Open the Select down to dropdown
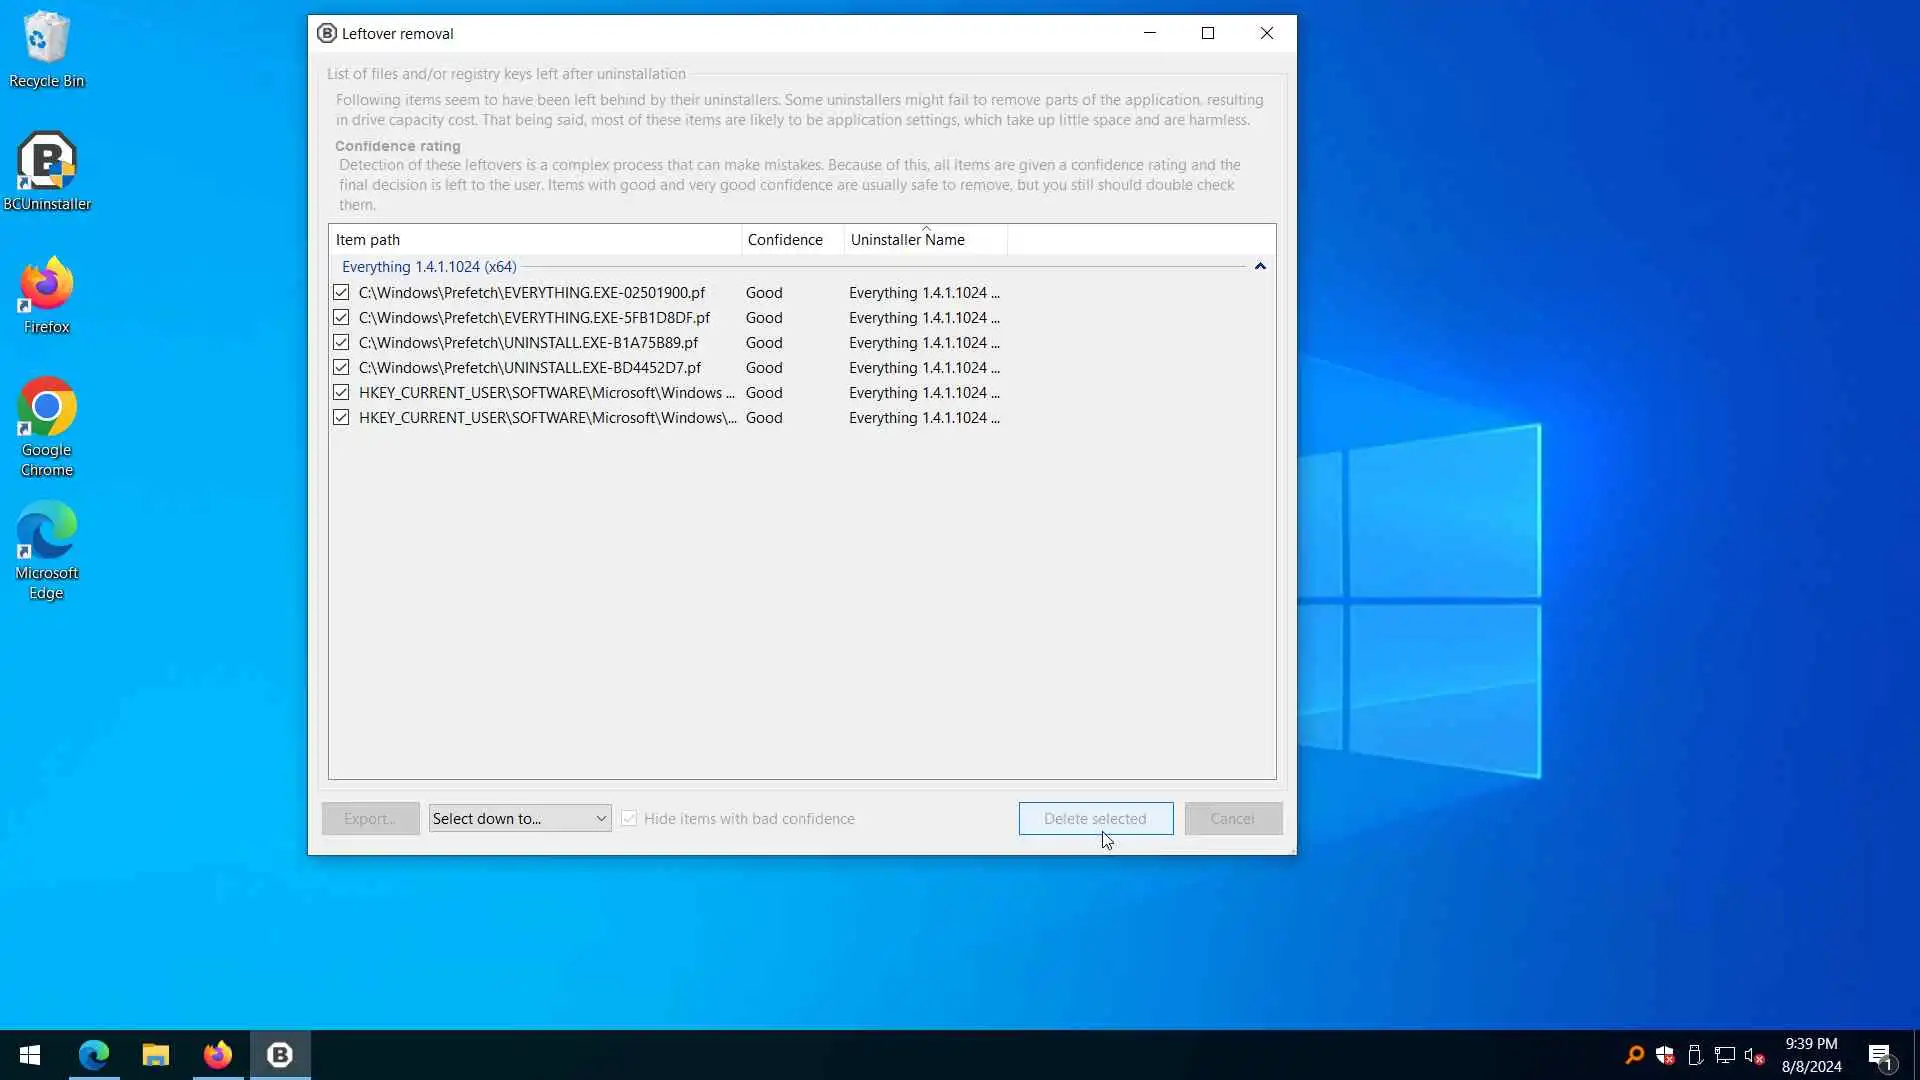Viewport: 1920px width, 1080px height. [520, 819]
